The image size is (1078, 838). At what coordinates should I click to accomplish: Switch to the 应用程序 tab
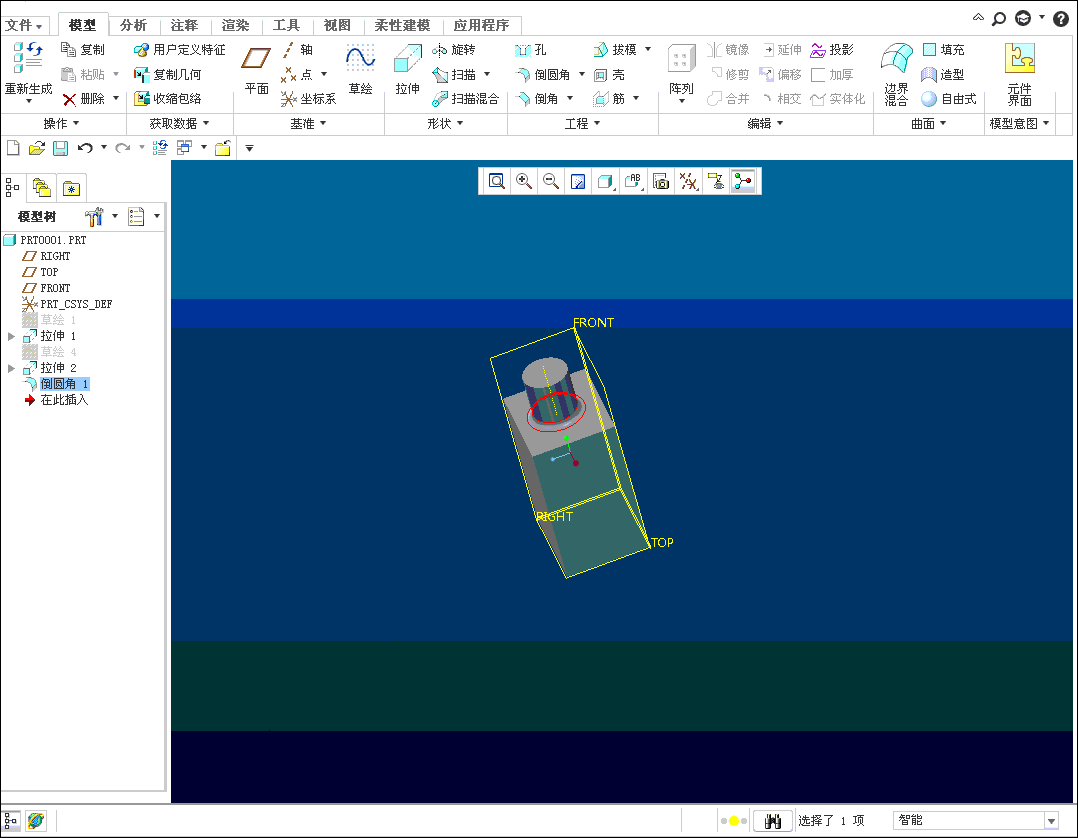point(481,25)
